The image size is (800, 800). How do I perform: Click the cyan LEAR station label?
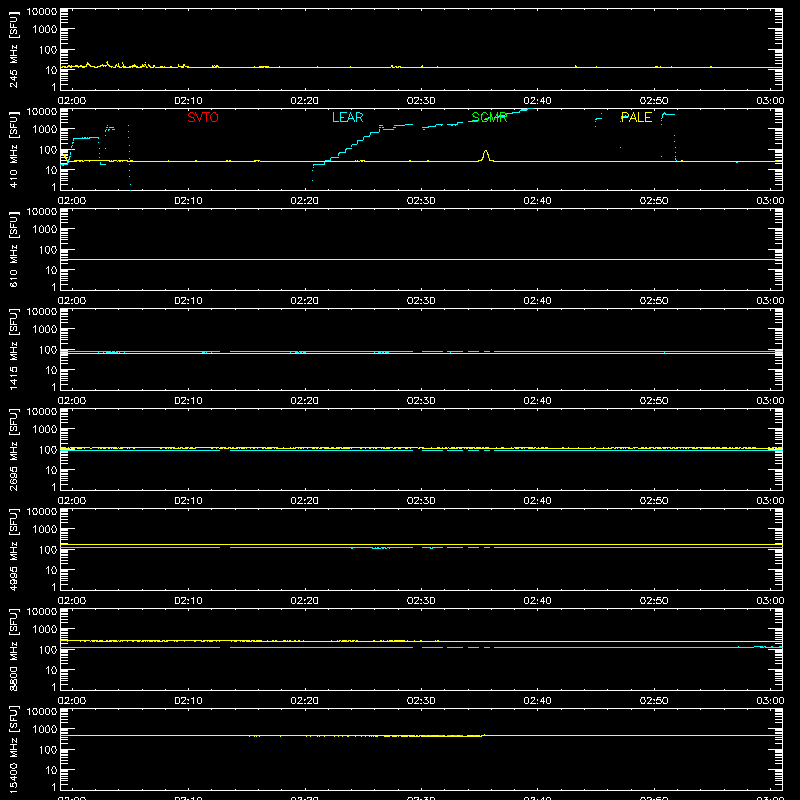pos(347,117)
